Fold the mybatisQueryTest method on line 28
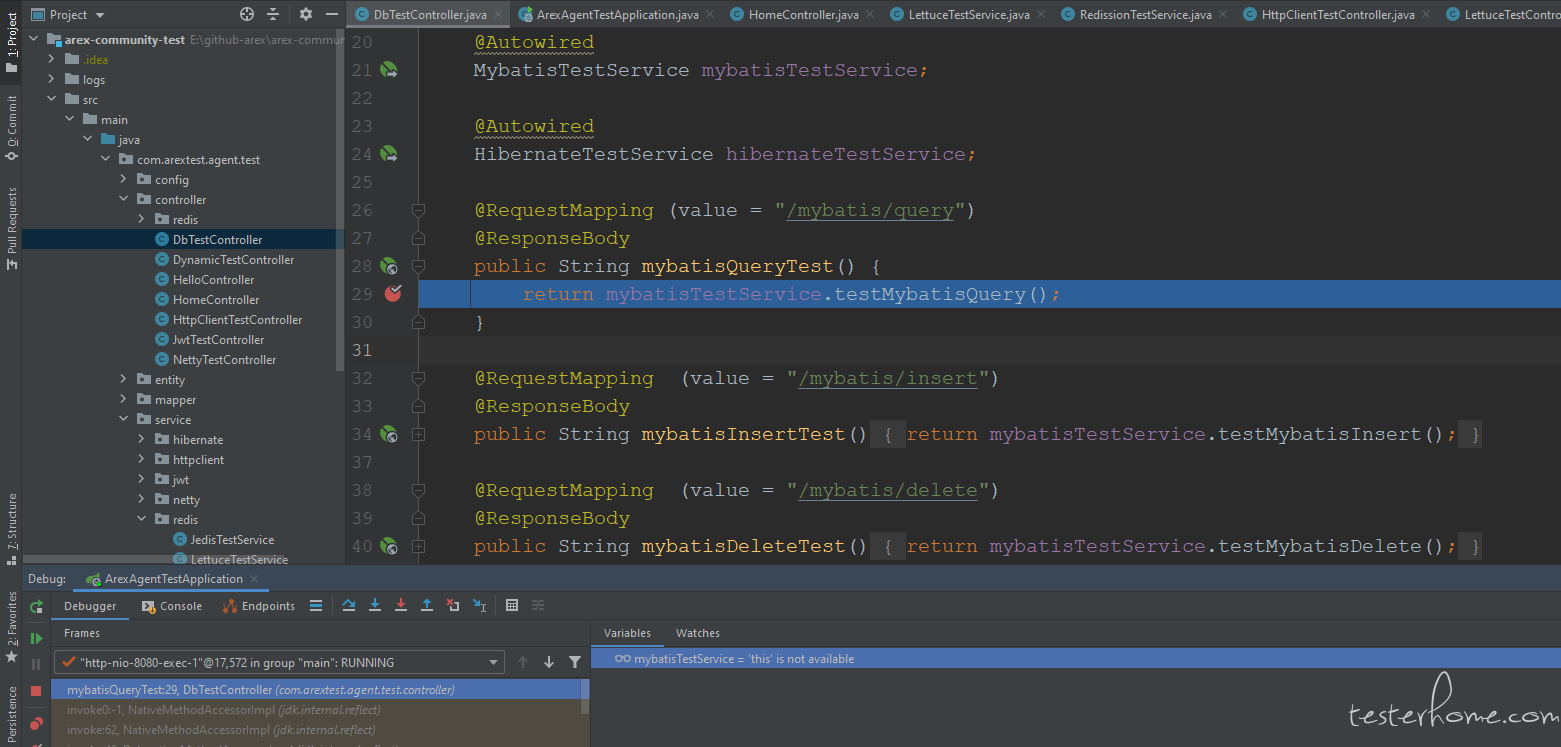This screenshot has height=747, width=1561. click(x=418, y=266)
